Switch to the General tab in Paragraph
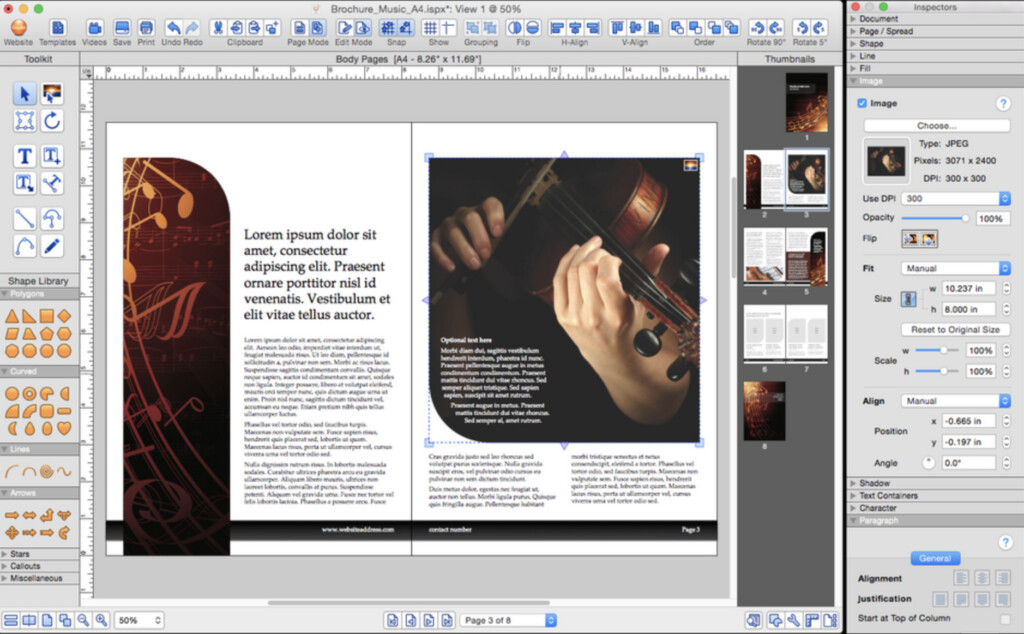The height and width of the screenshot is (634, 1024). (x=935, y=558)
